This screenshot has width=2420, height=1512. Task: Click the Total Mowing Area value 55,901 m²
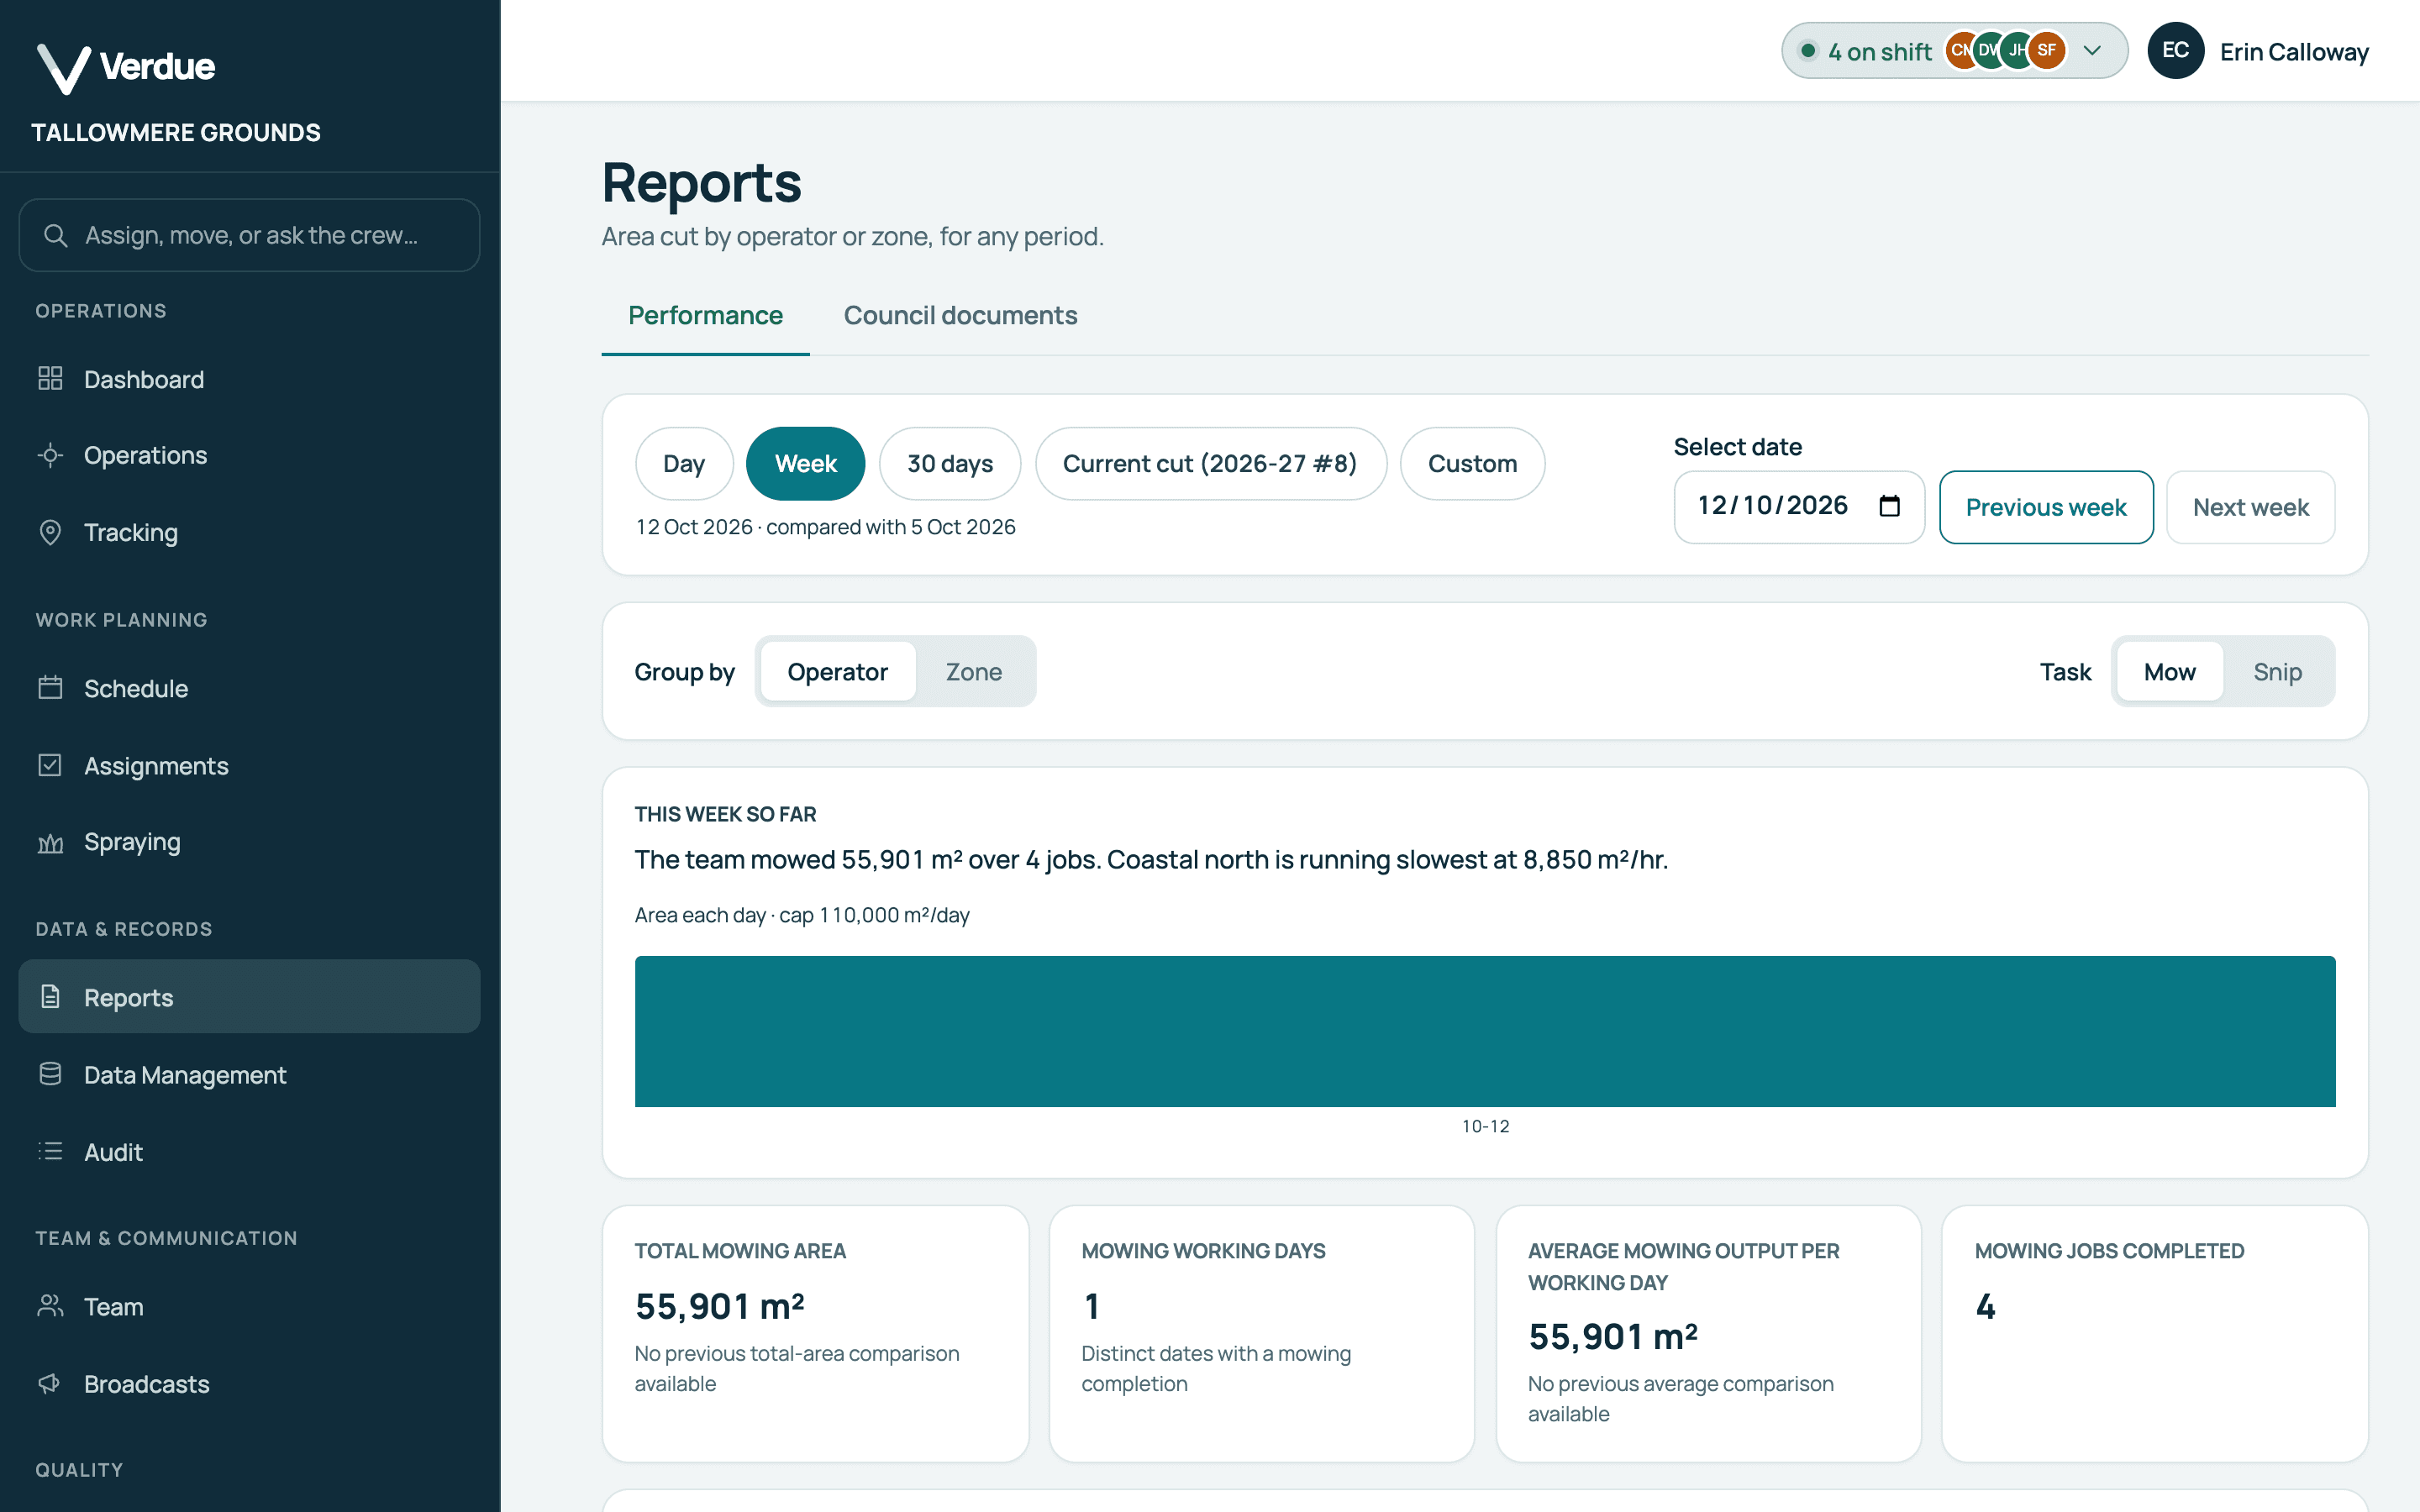click(719, 1306)
